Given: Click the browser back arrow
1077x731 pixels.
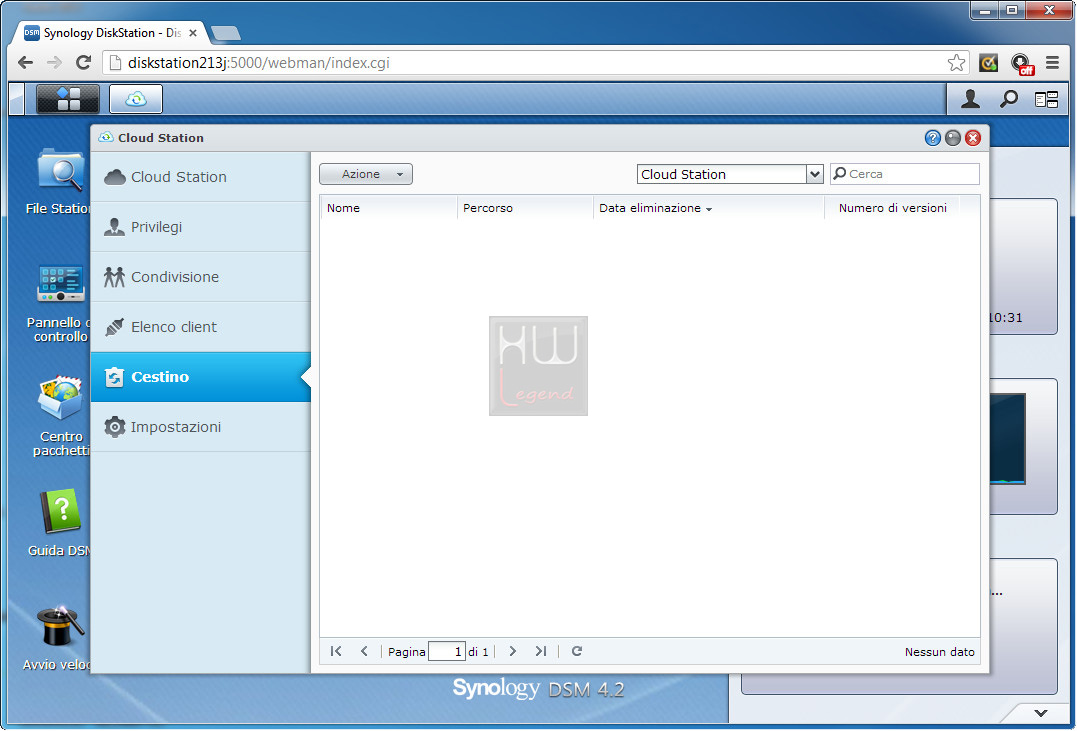Looking at the screenshot, I should point(25,63).
